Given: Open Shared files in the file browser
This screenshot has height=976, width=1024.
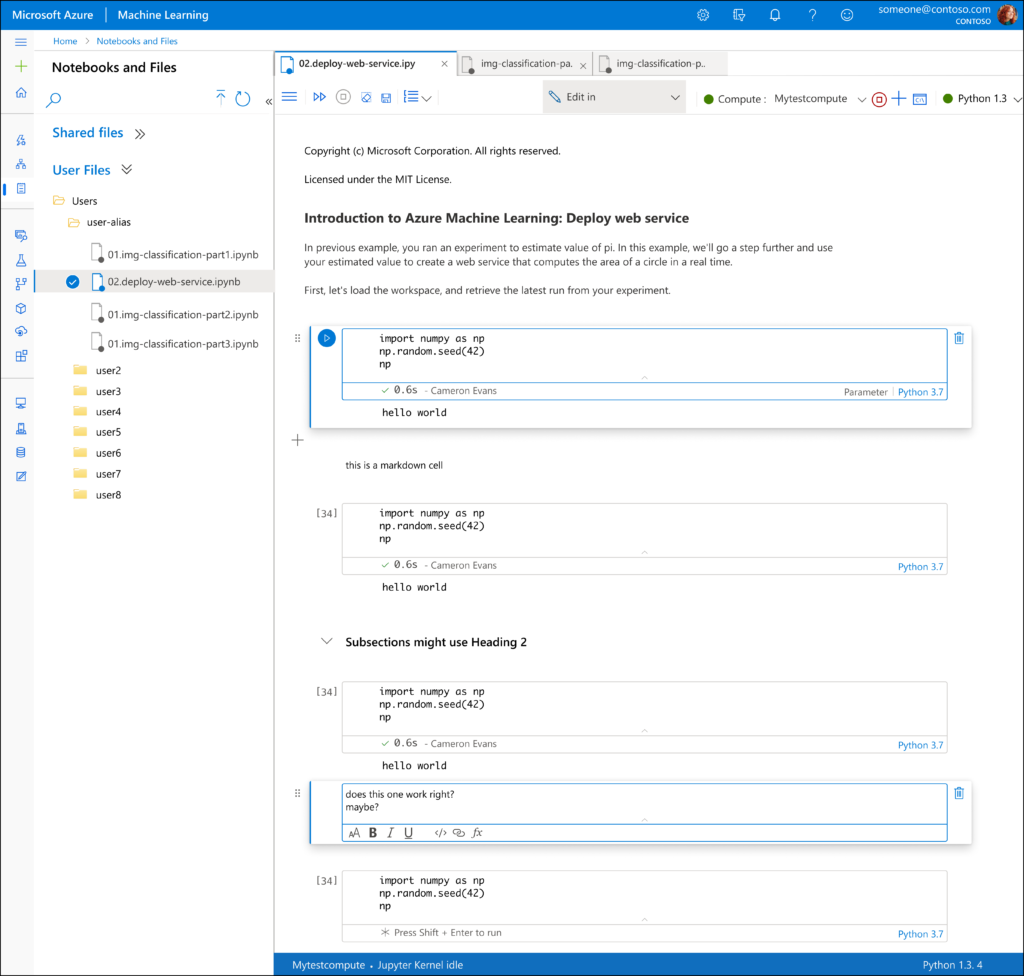Looking at the screenshot, I should pos(87,132).
